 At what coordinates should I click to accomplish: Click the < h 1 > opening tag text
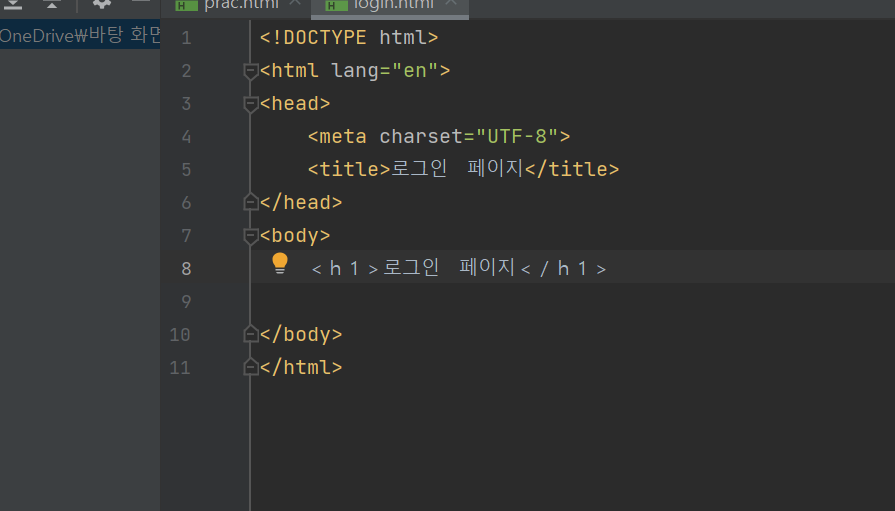click(x=345, y=268)
